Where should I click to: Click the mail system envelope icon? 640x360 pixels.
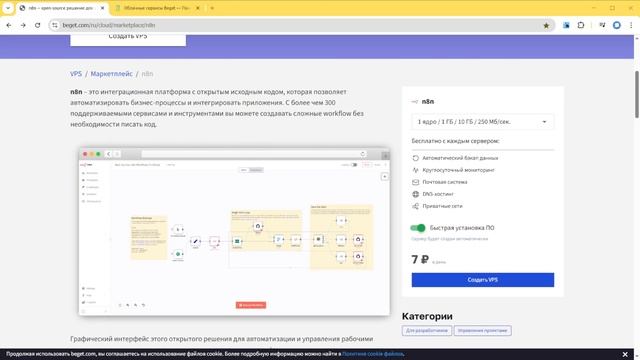click(416, 182)
